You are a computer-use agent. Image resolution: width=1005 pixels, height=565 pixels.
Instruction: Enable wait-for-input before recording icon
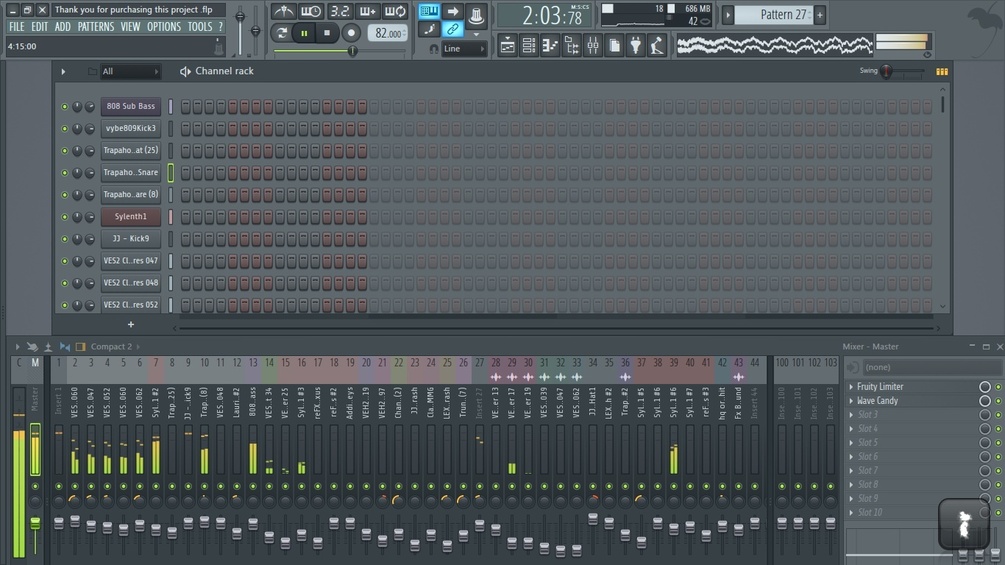click(311, 12)
